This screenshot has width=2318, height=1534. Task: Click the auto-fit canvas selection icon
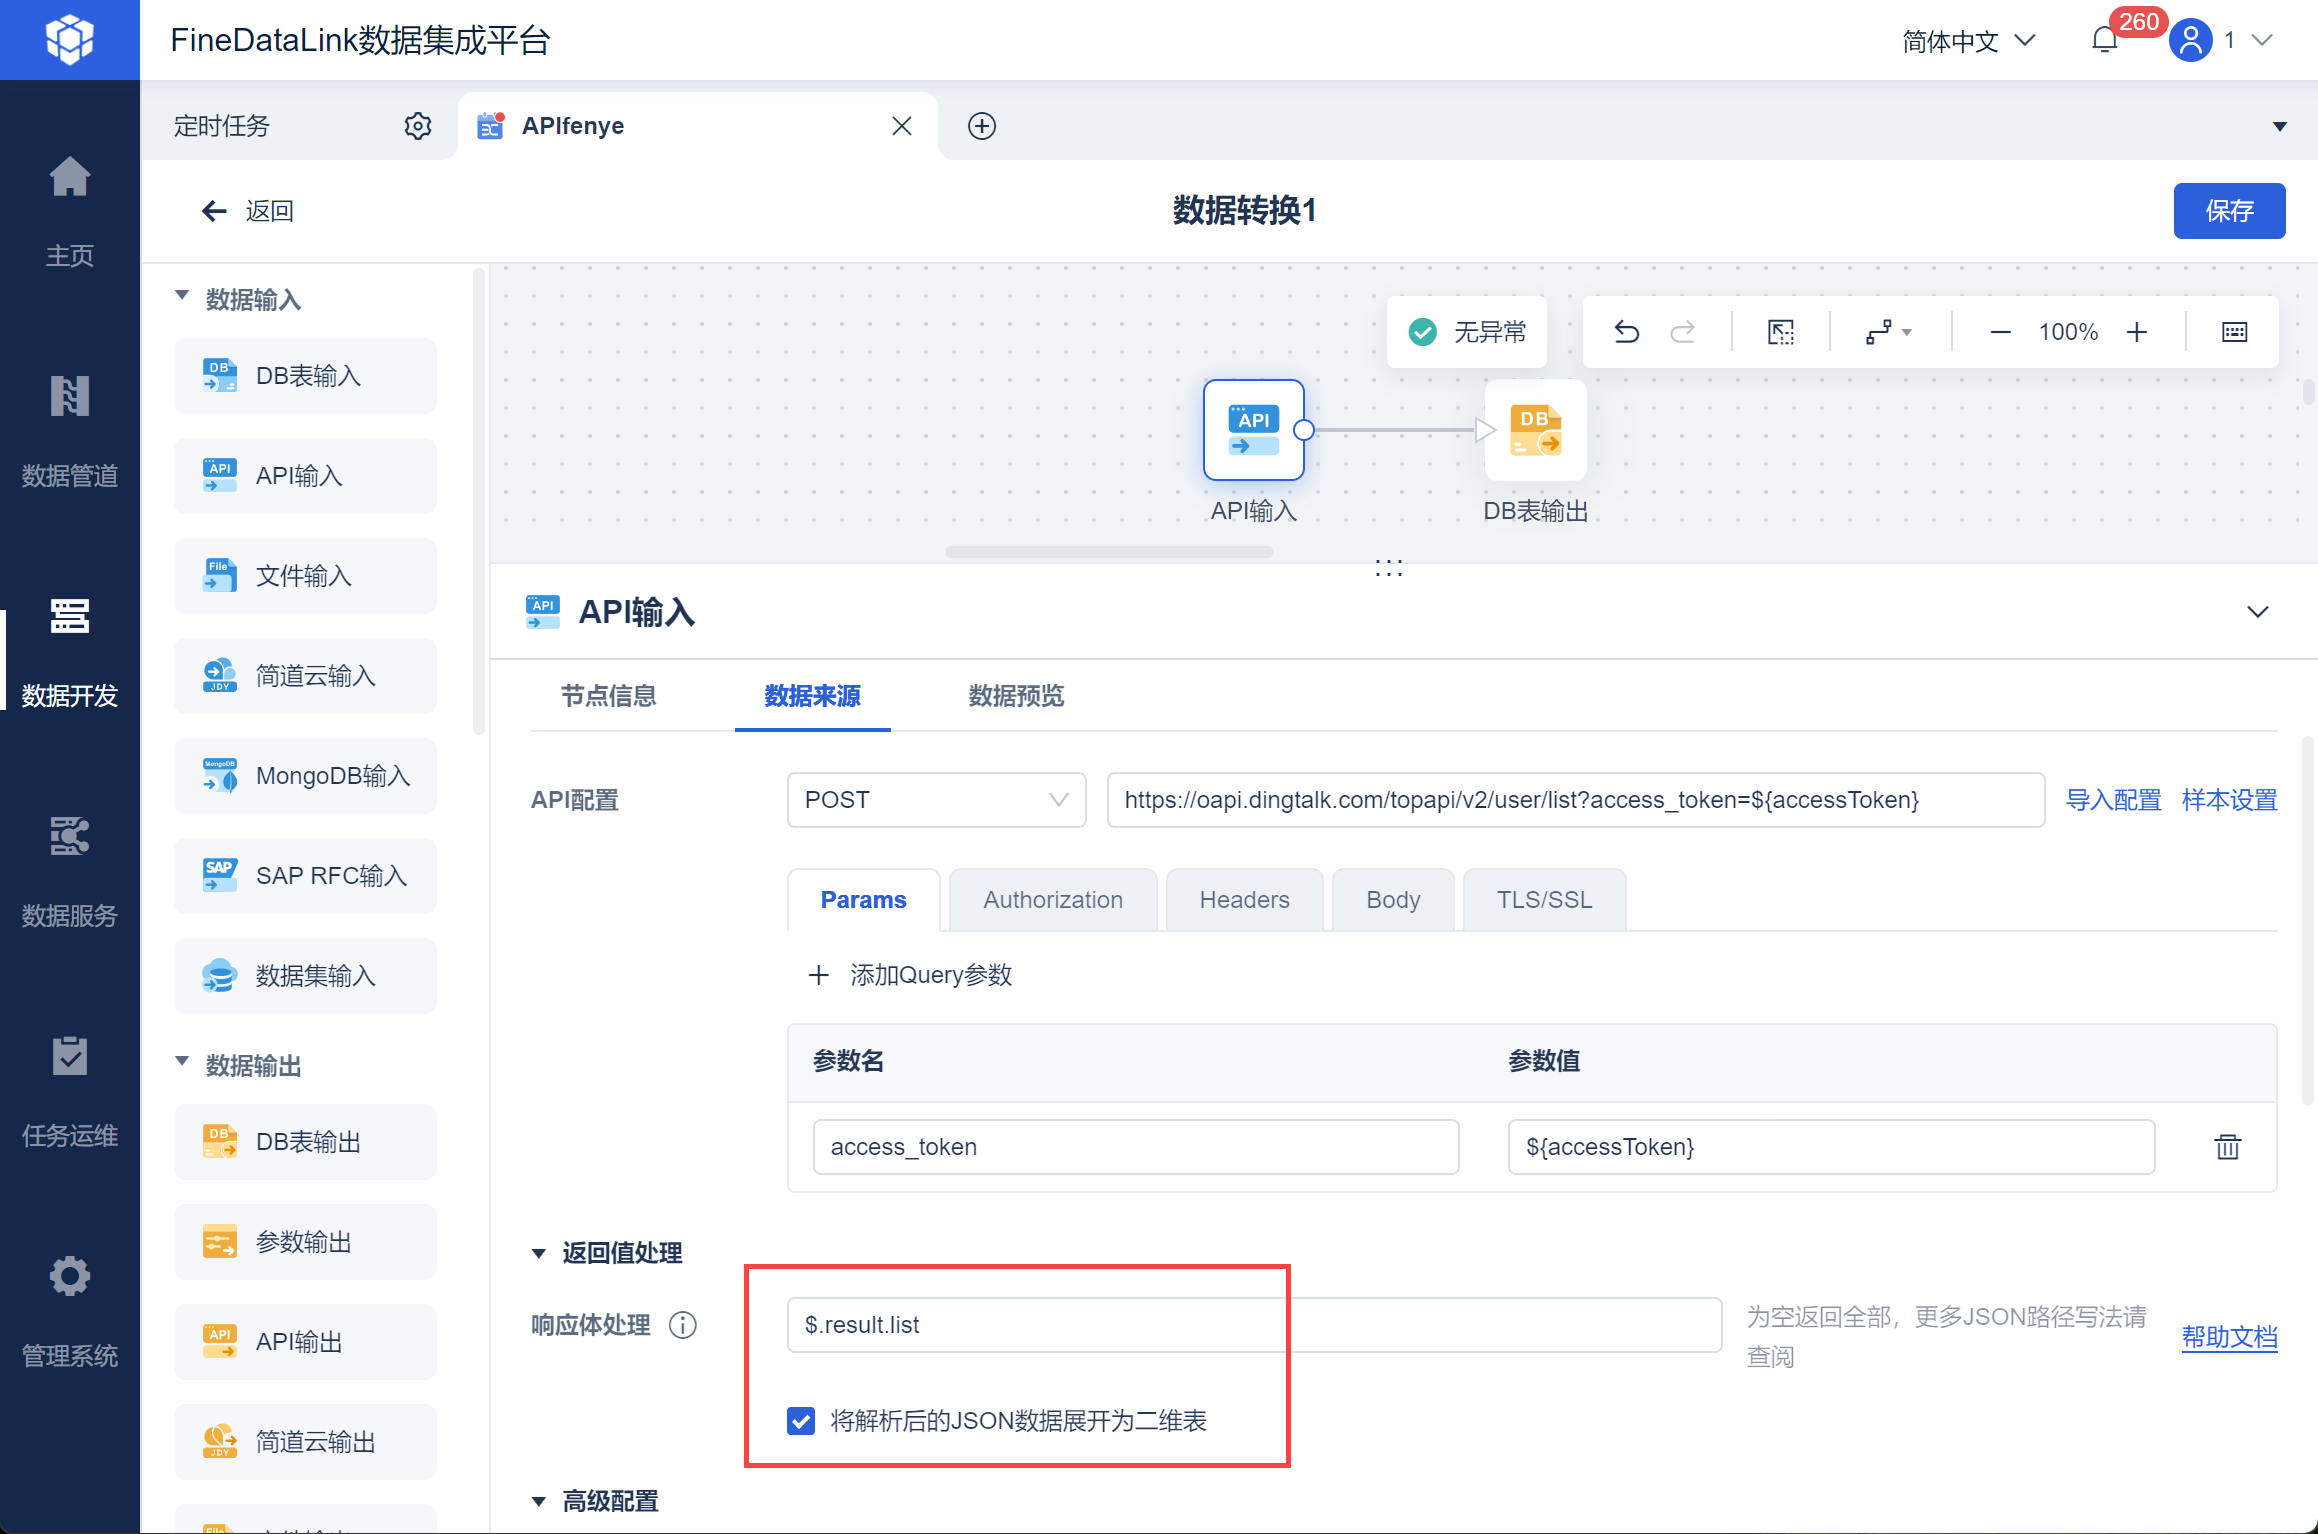pos(1780,332)
